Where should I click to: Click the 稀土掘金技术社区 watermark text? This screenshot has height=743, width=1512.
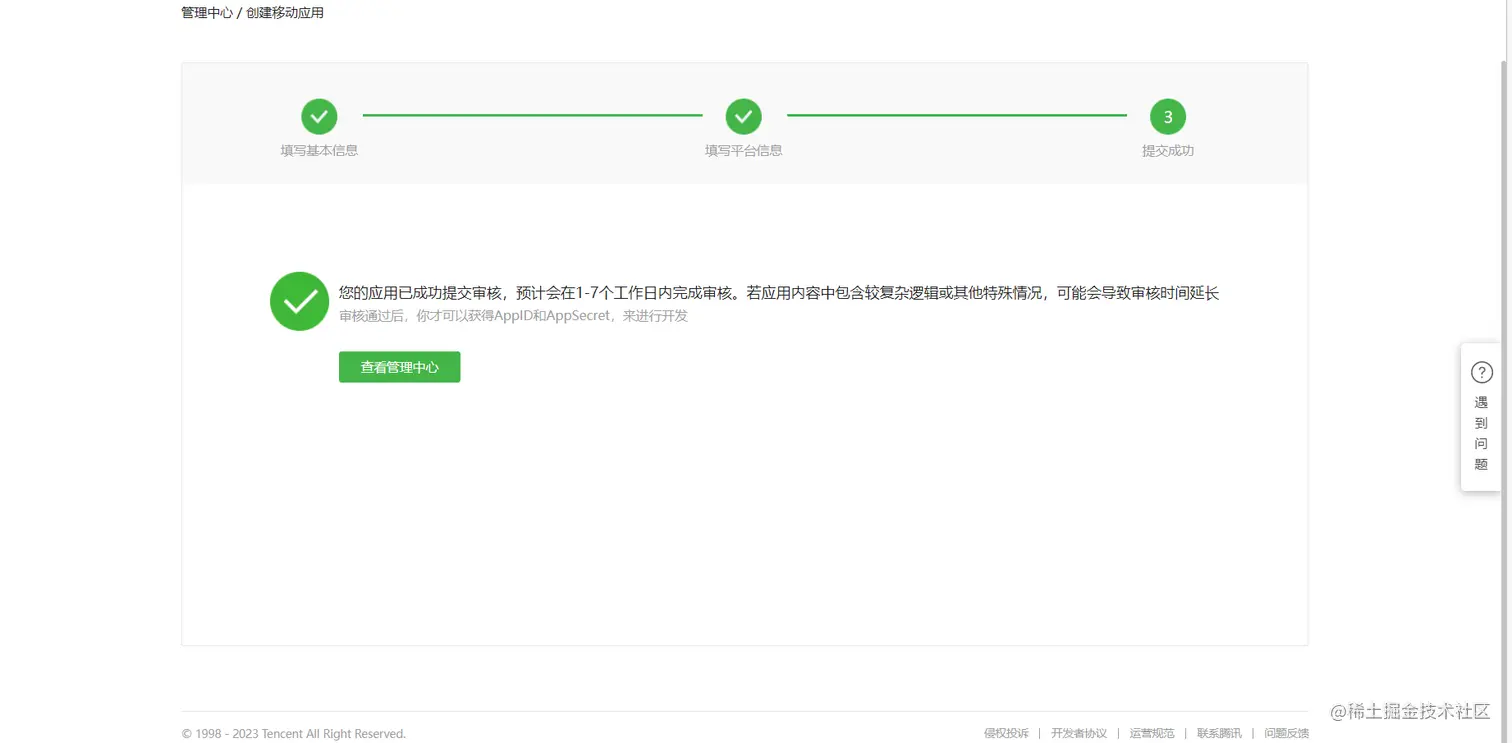pos(1412,712)
